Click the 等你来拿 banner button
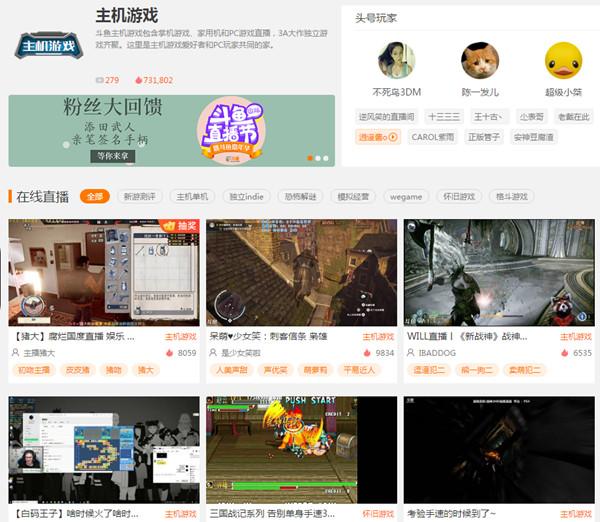The height and width of the screenshot is (522, 600). pyautogui.click(x=112, y=156)
